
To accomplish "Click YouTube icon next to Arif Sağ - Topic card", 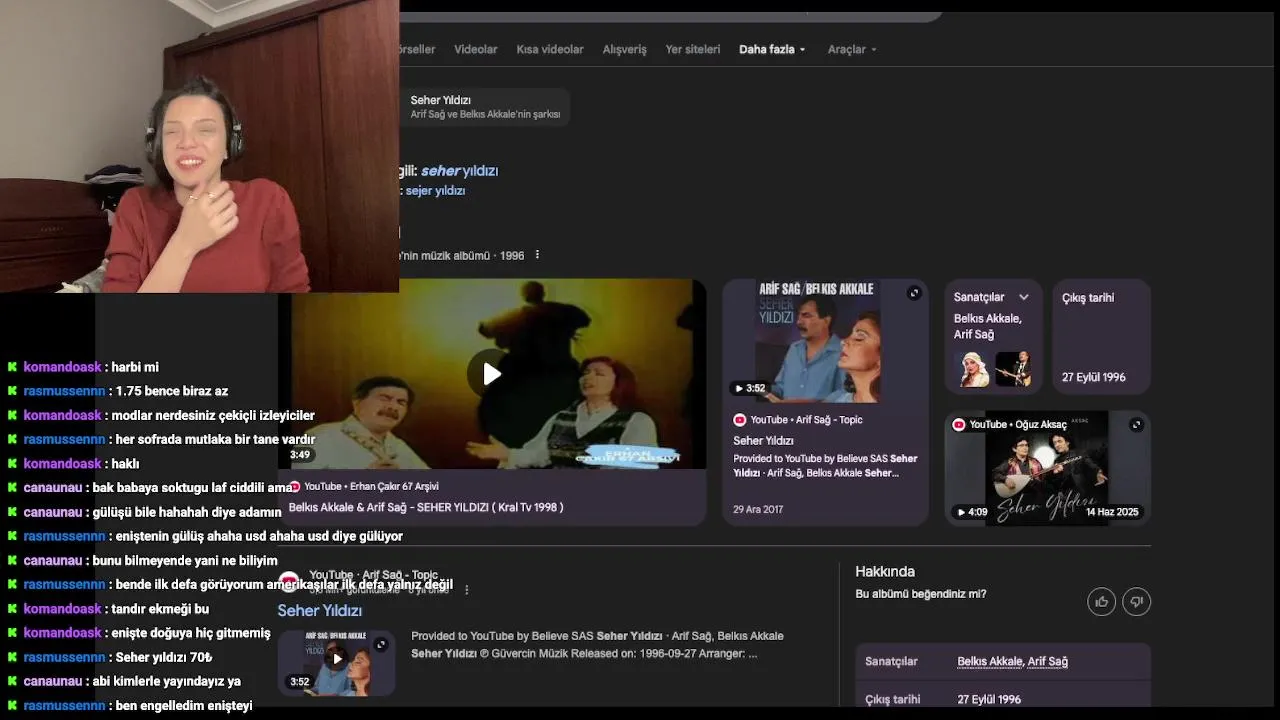I will (740, 420).
